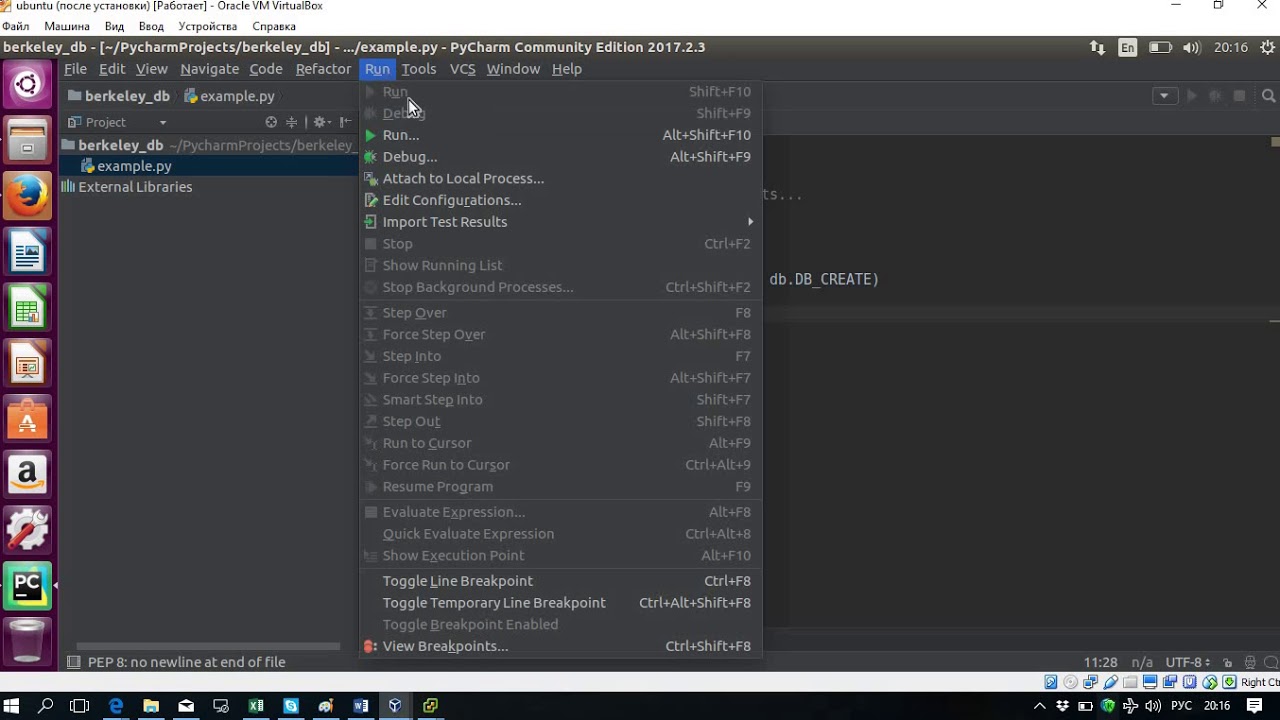This screenshot has height=720, width=1280.
Task: Open the run configuration dropdown in toolbar
Action: (x=1164, y=96)
